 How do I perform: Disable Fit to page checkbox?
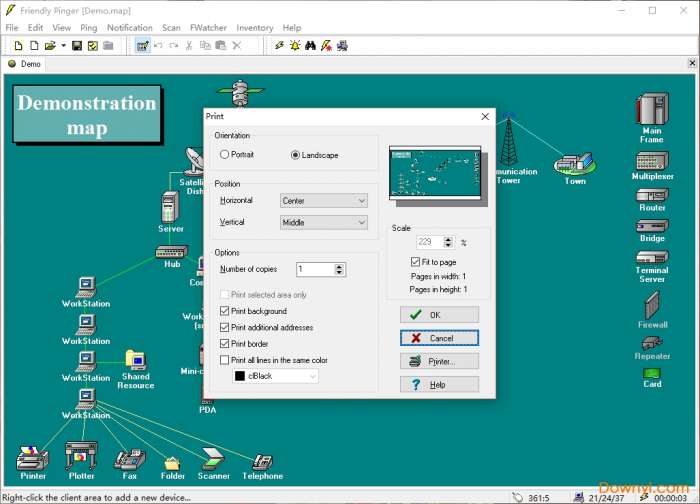pyautogui.click(x=416, y=262)
